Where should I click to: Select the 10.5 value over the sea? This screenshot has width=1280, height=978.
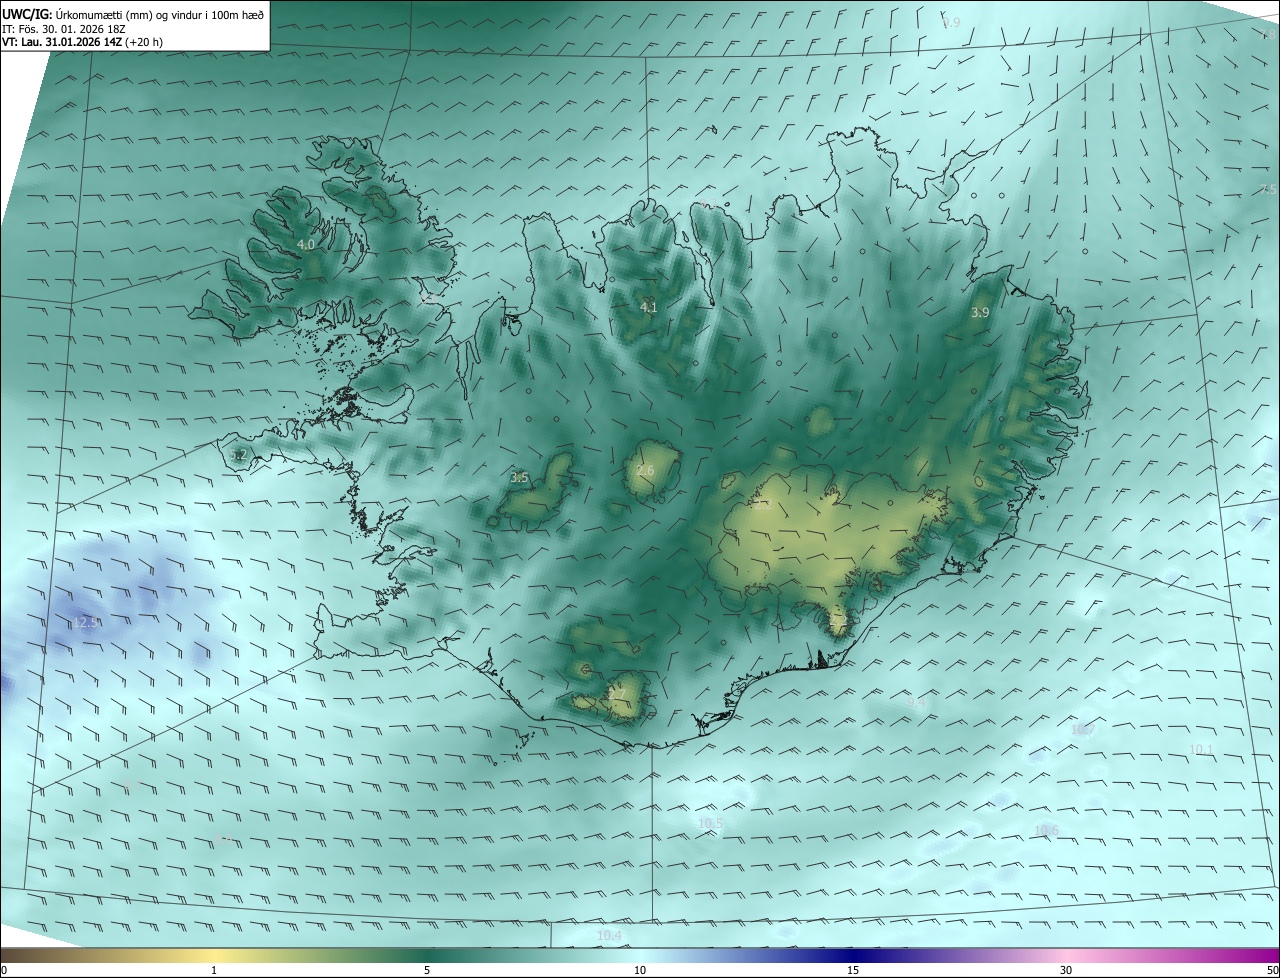tap(710, 823)
